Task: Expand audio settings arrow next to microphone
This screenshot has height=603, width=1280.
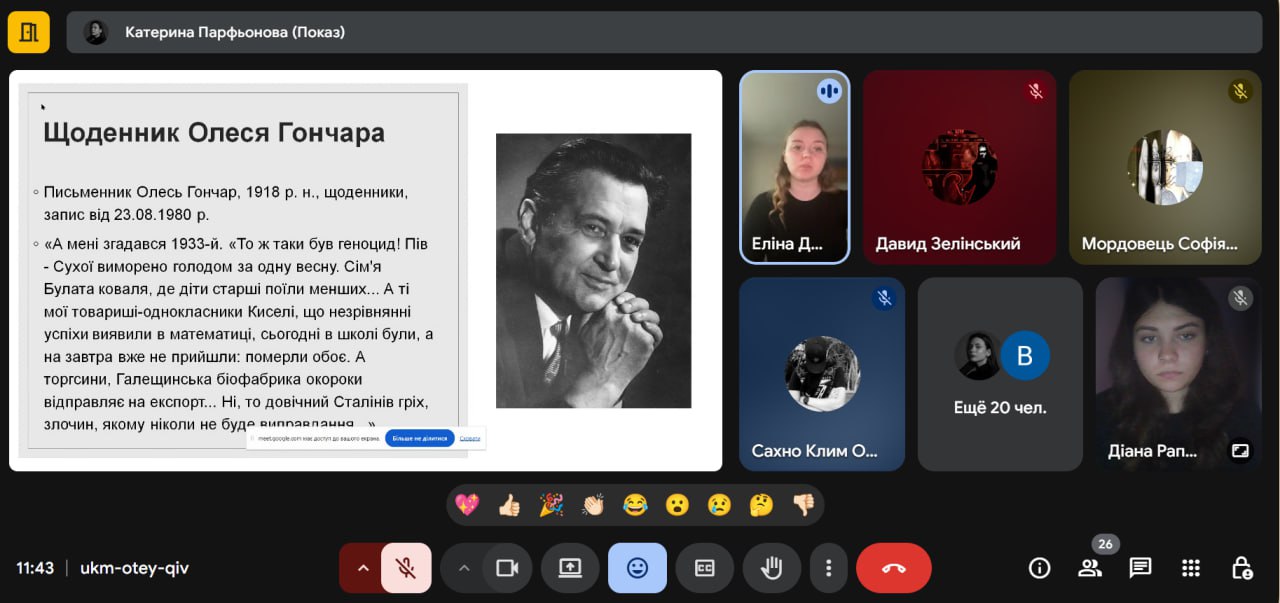Action: tap(362, 568)
